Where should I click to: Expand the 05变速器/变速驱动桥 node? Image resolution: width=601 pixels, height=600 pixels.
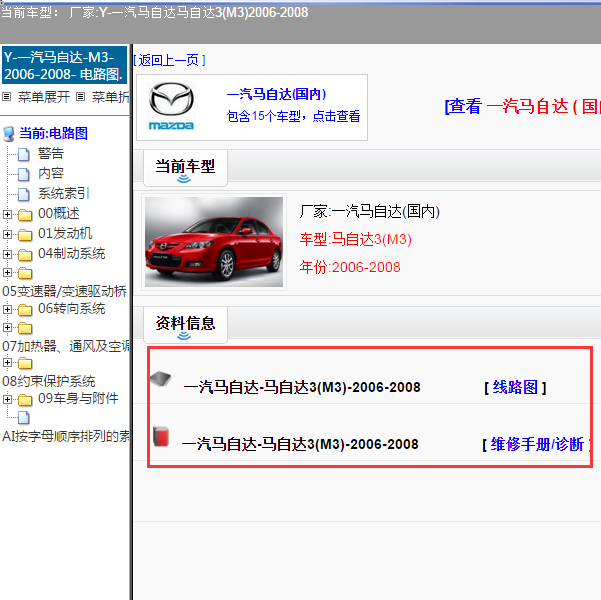7,273
